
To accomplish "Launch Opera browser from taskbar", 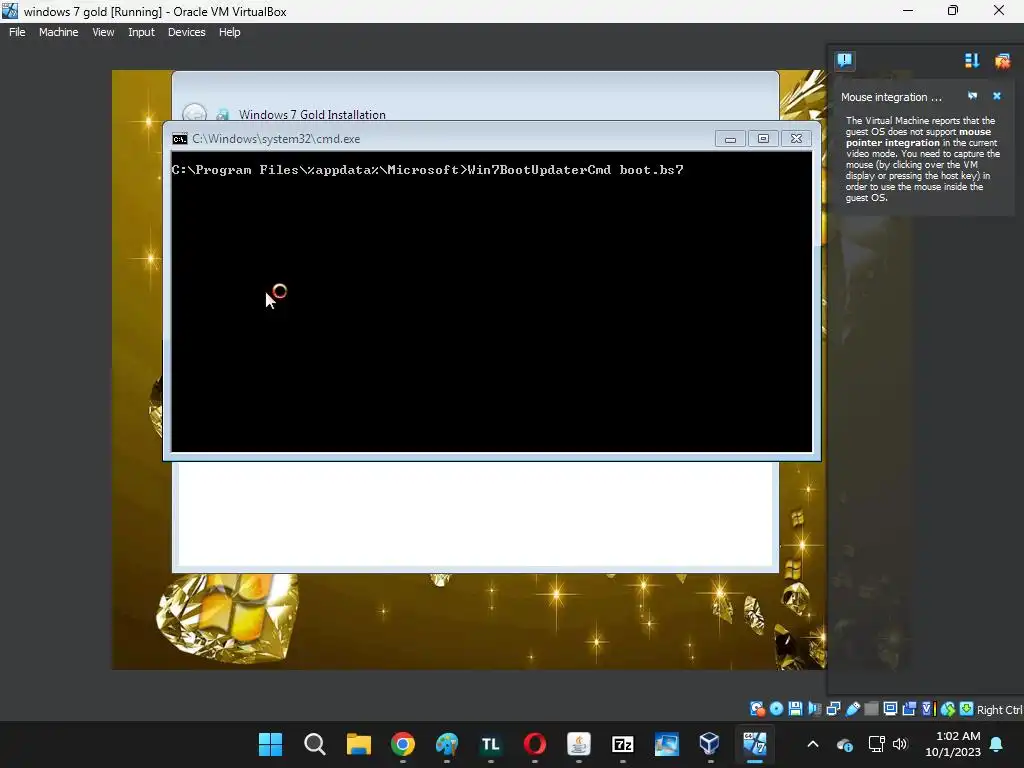I will (x=535, y=744).
